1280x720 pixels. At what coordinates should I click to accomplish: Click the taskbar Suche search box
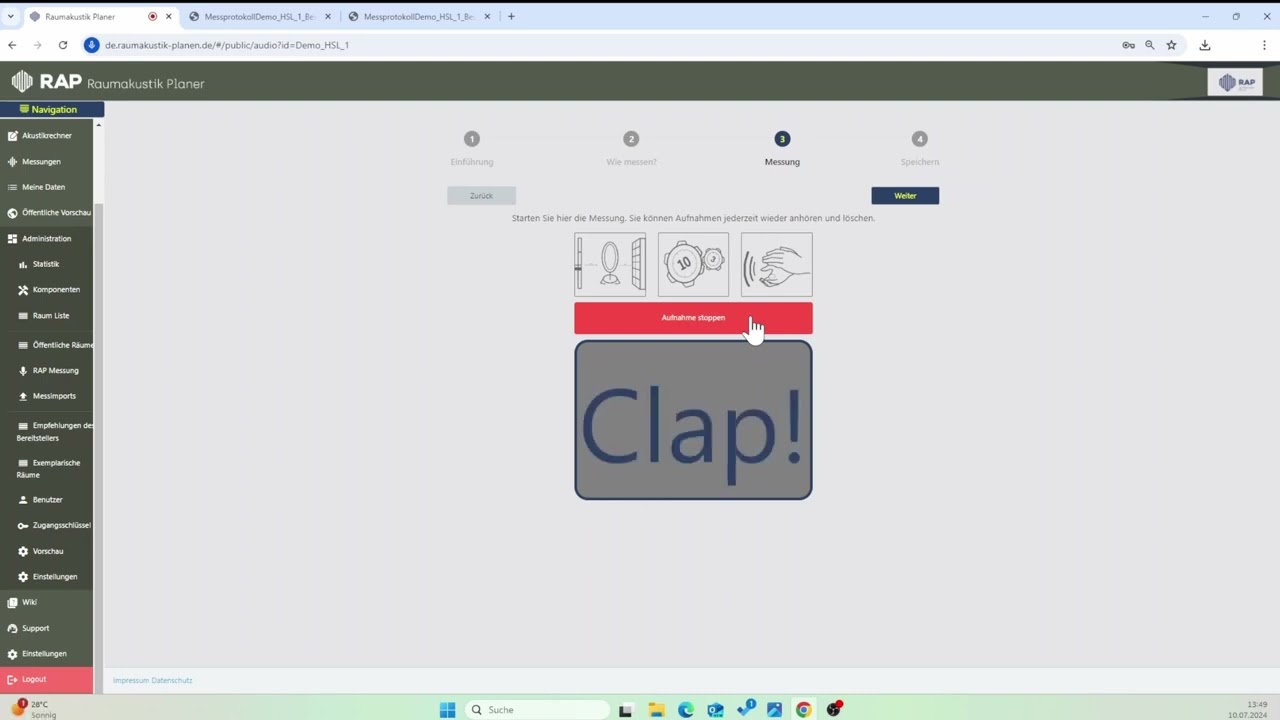coord(538,710)
